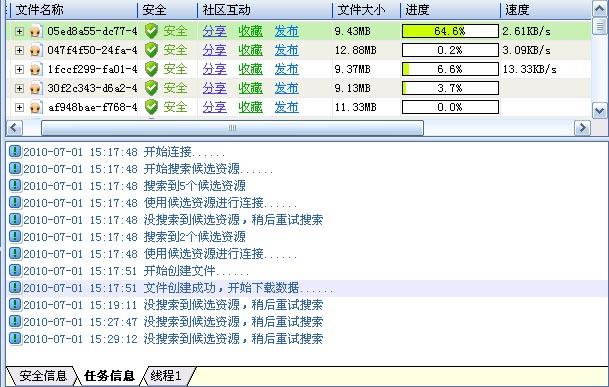Click the green safety shield for 05ed8a55-dc77-4
Image resolution: width=609 pixels, height=387 pixels.
(151, 31)
